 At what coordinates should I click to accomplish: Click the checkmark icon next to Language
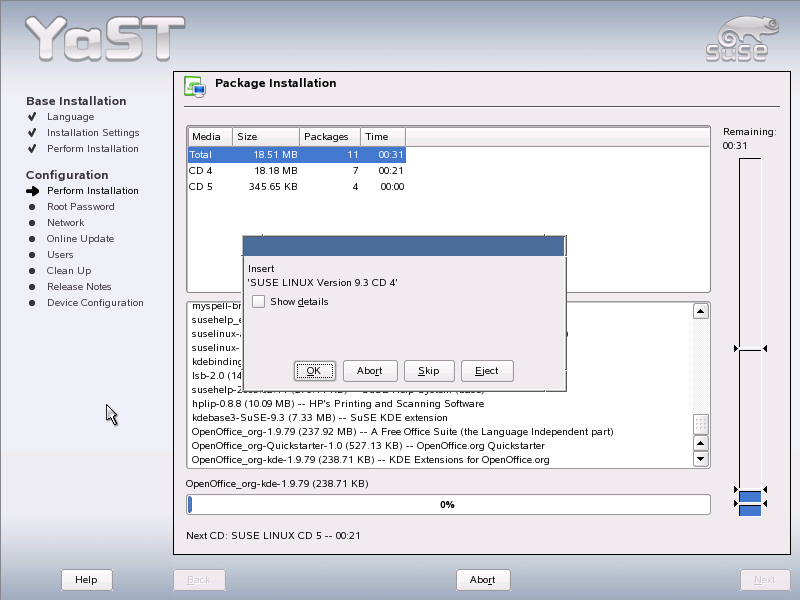coord(32,117)
